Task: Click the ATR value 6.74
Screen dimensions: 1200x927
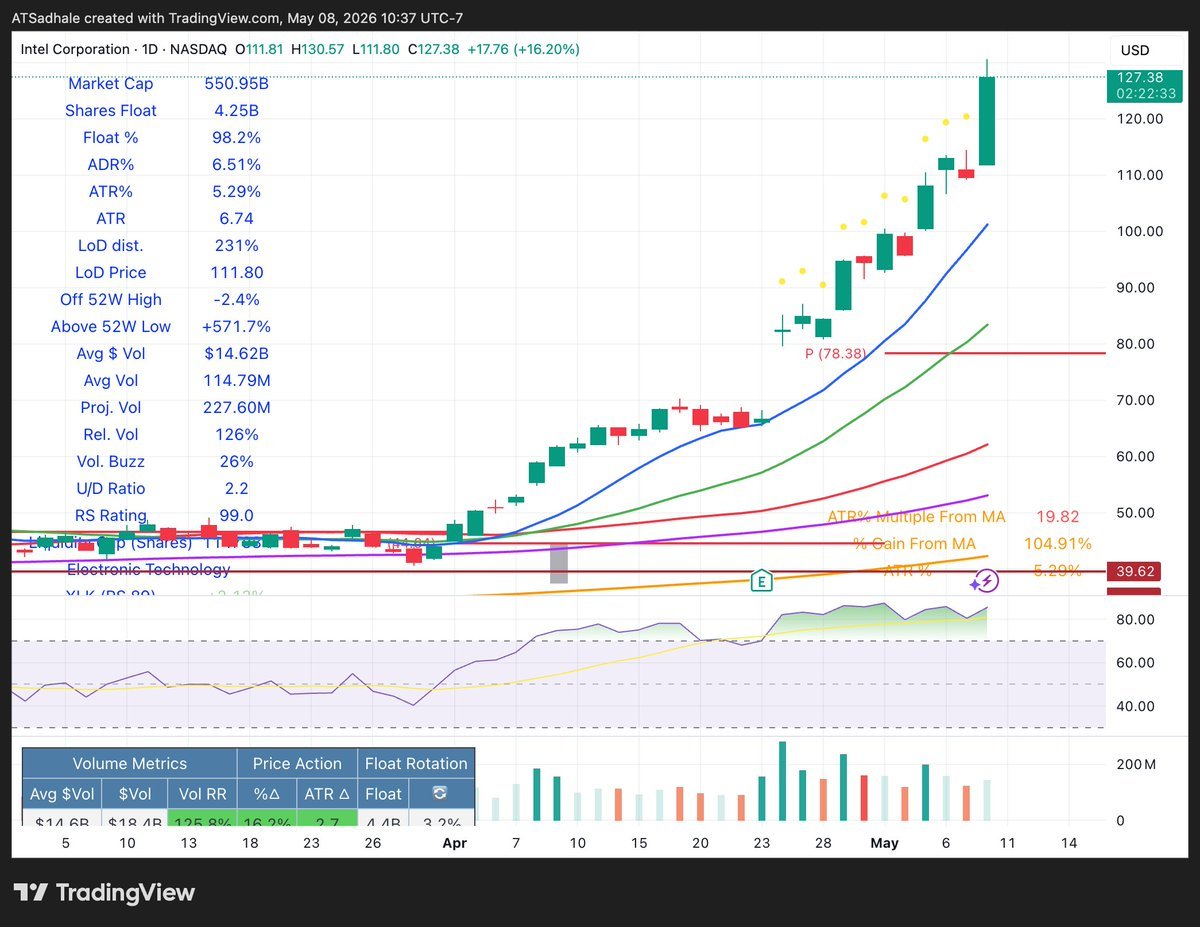Action: click(236, 219)
